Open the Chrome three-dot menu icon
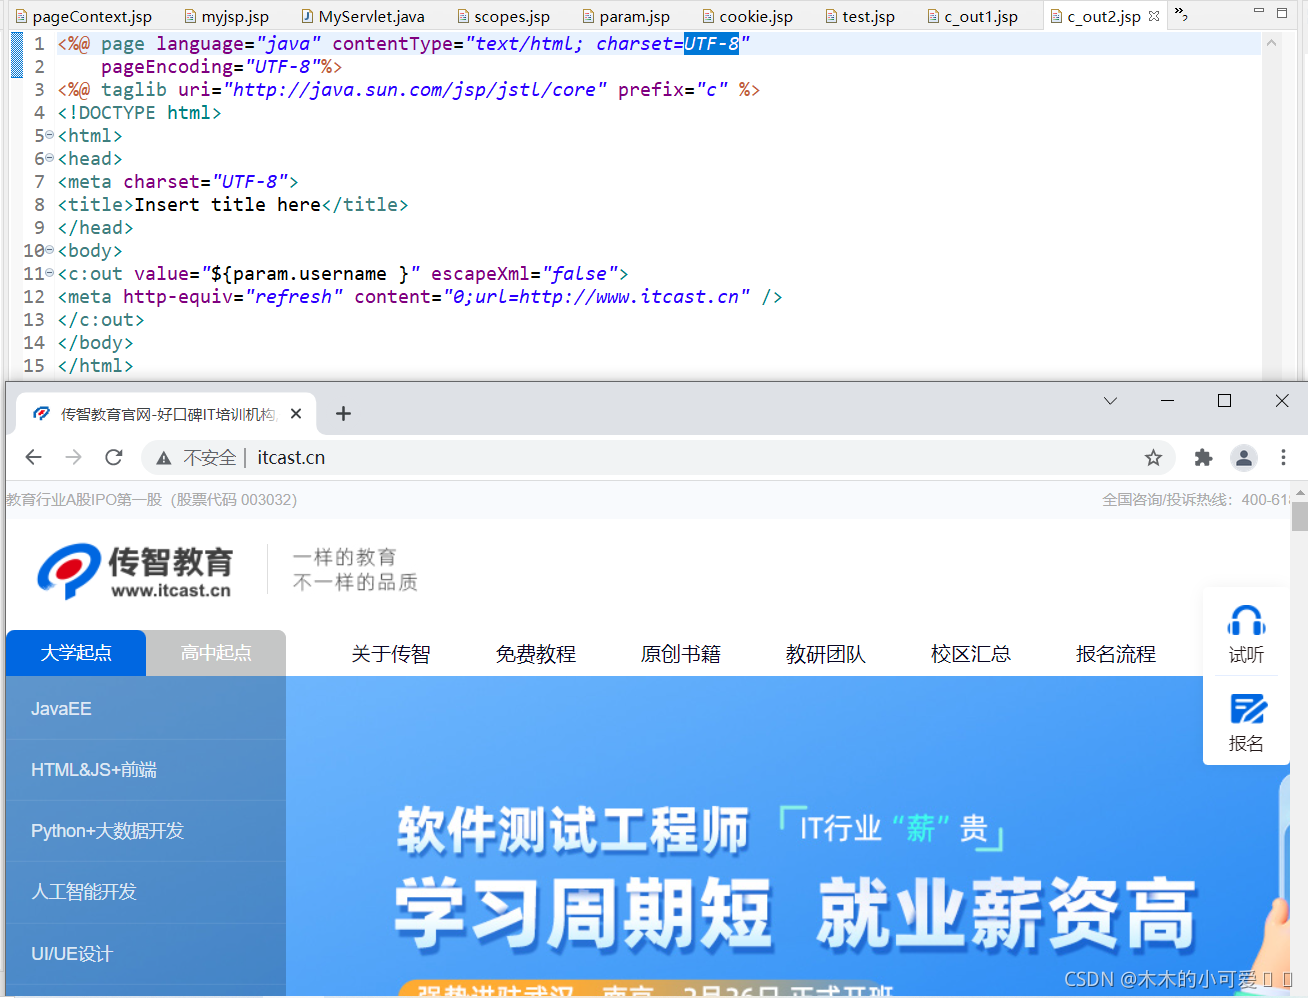 tap(1284, 457)
